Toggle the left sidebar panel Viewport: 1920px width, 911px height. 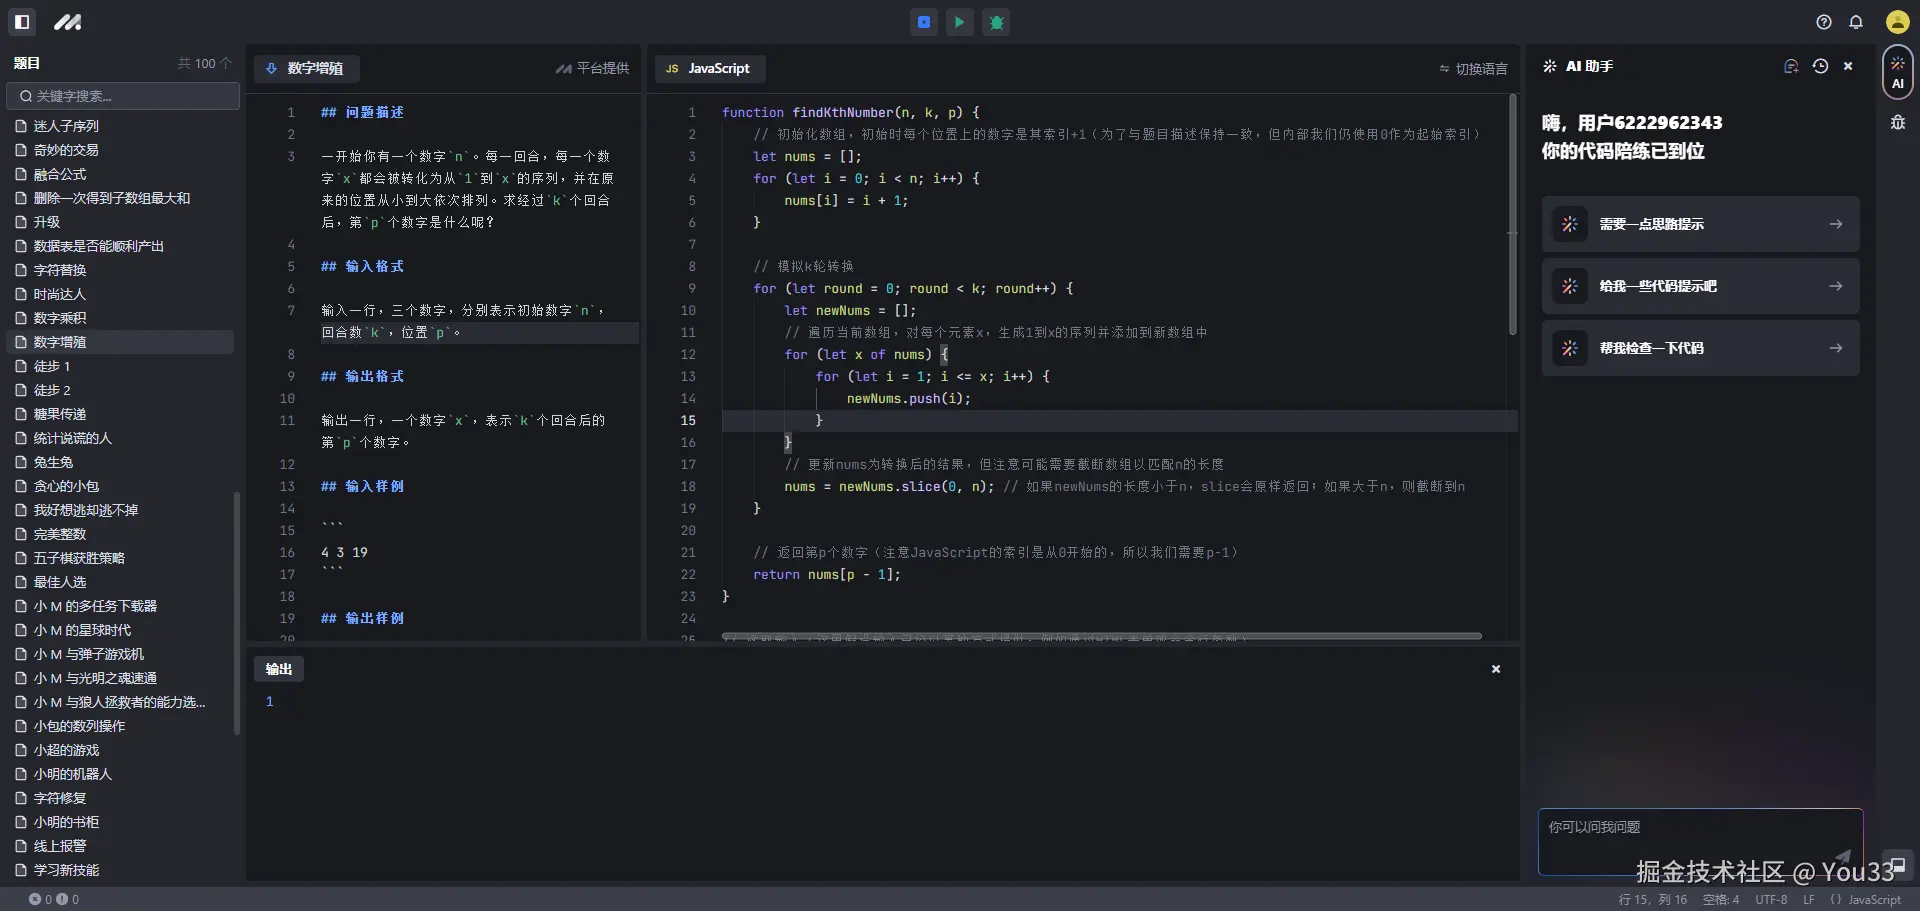(x=22, y=22)
